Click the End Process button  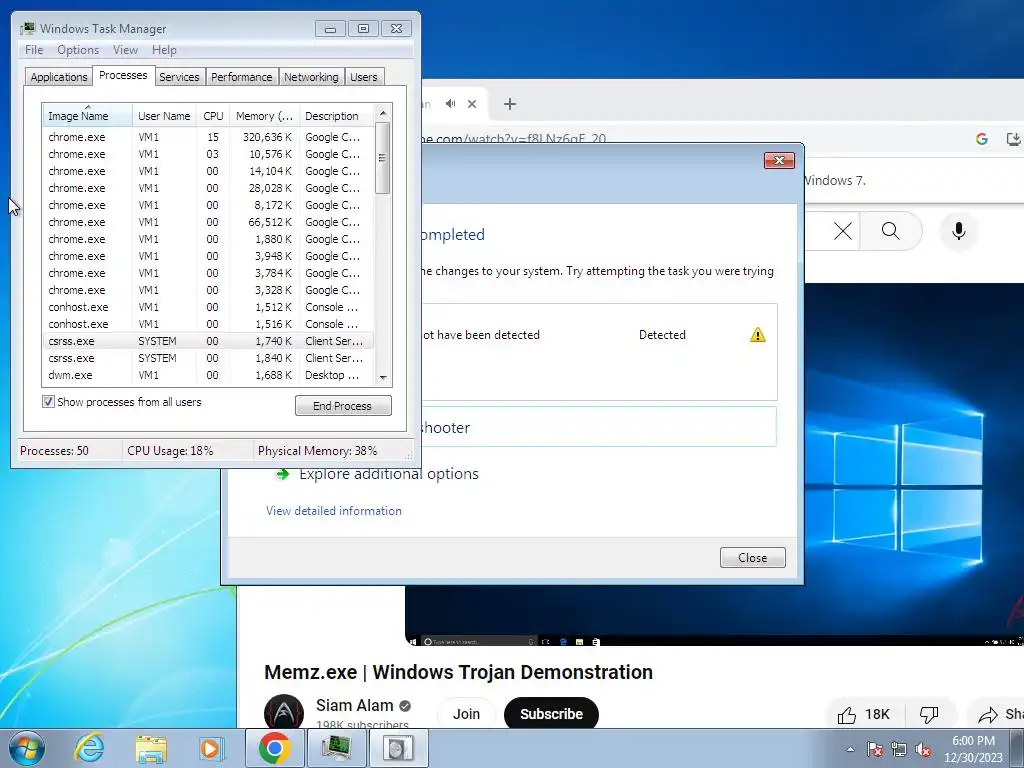pos(343,406)
